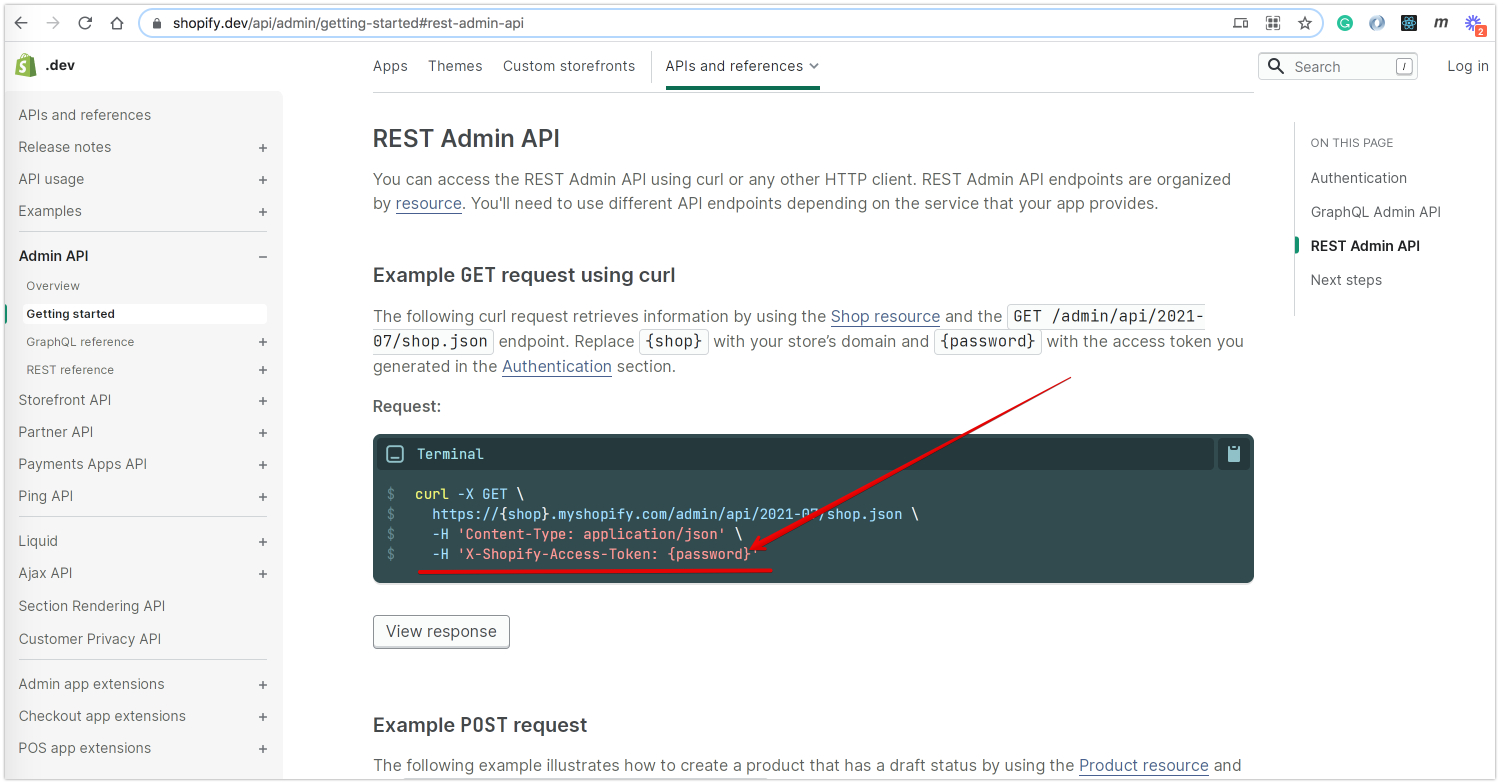Focus the Search input field
The height and width of the screenshot is (784, 1500).
(1338, 66)
